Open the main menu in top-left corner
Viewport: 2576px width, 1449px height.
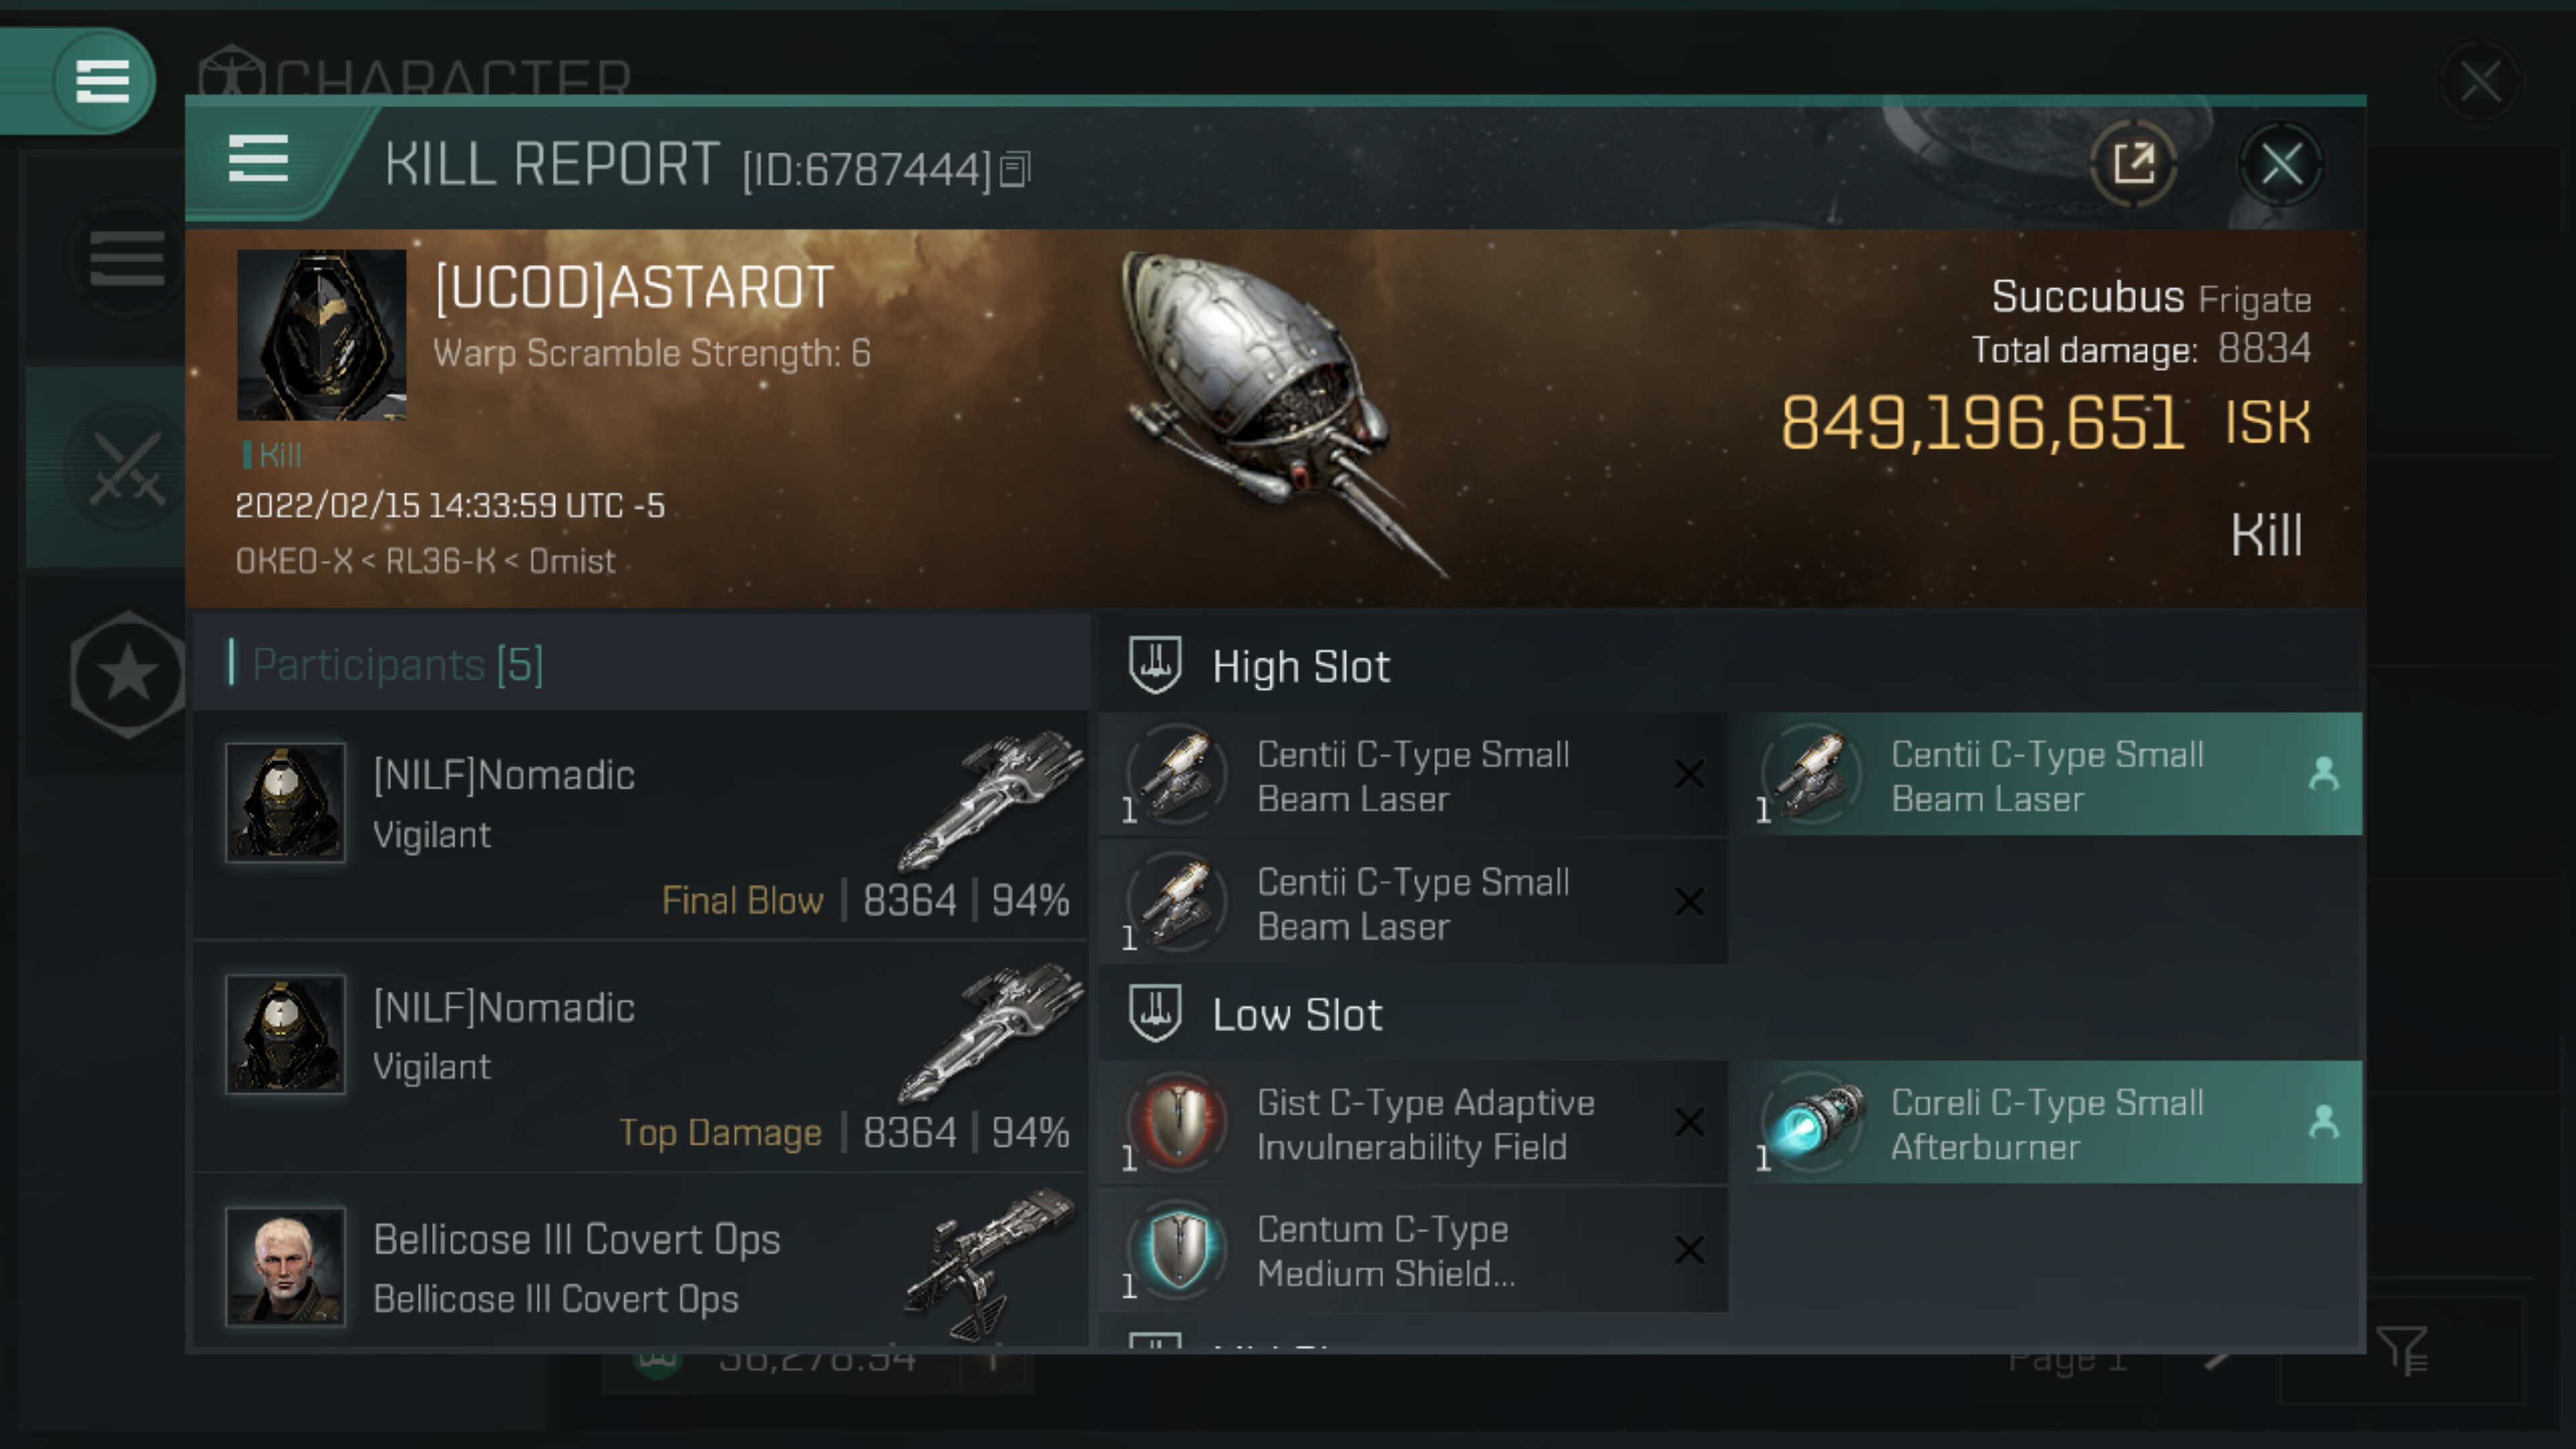[x=101, y=81]
